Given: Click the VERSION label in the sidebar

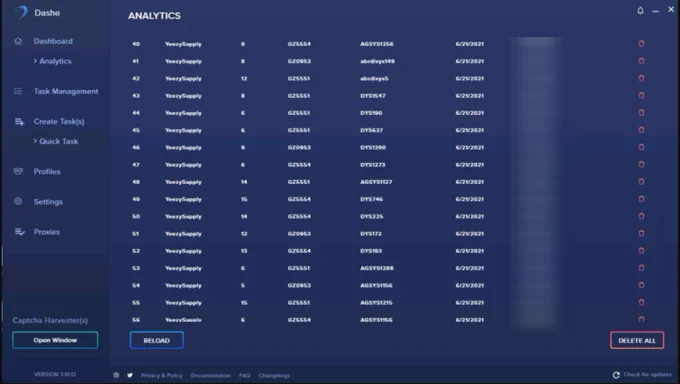Looking at the screenshot, I should point(55,374).
